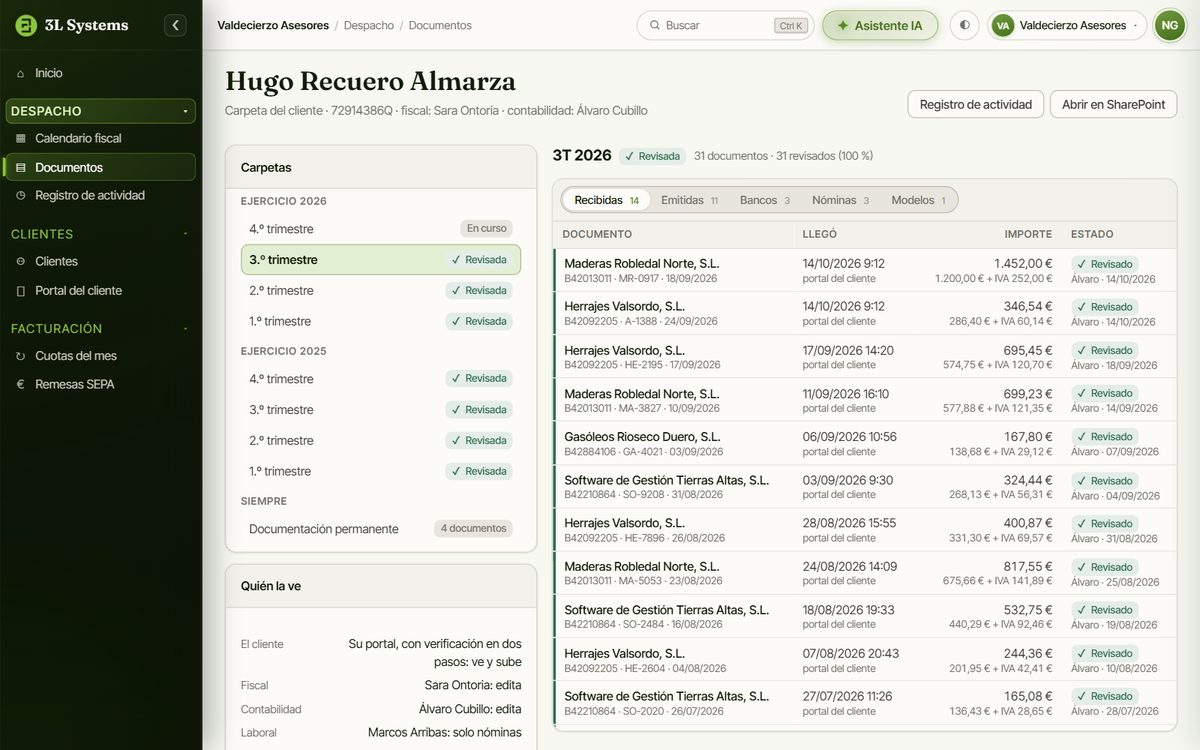The height and width of the screenshot is (750, 1200).
Task: Select 3.º trimestre of Ejercicio 2026
Action: 381,260
